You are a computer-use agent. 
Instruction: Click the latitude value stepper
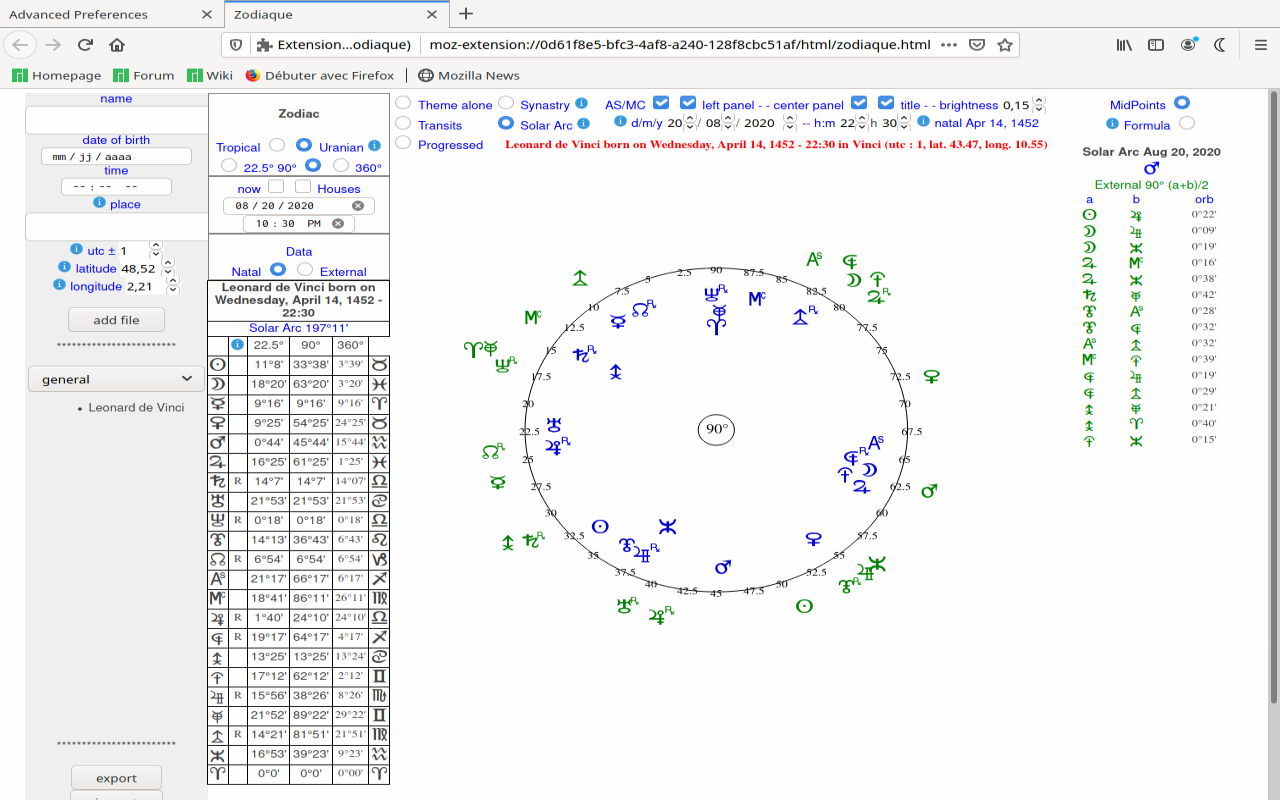click(x=168, y=268)
